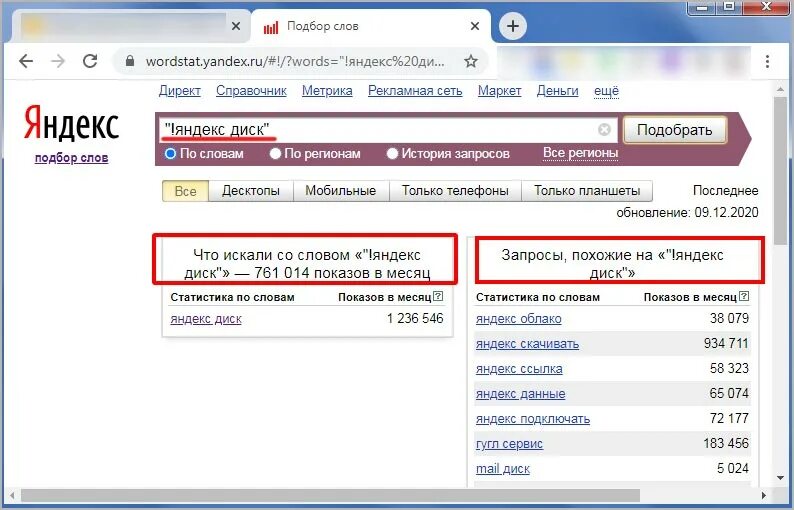Expand the ещё services menu
This screenshot has width=794, height=510.
(606, 91)
